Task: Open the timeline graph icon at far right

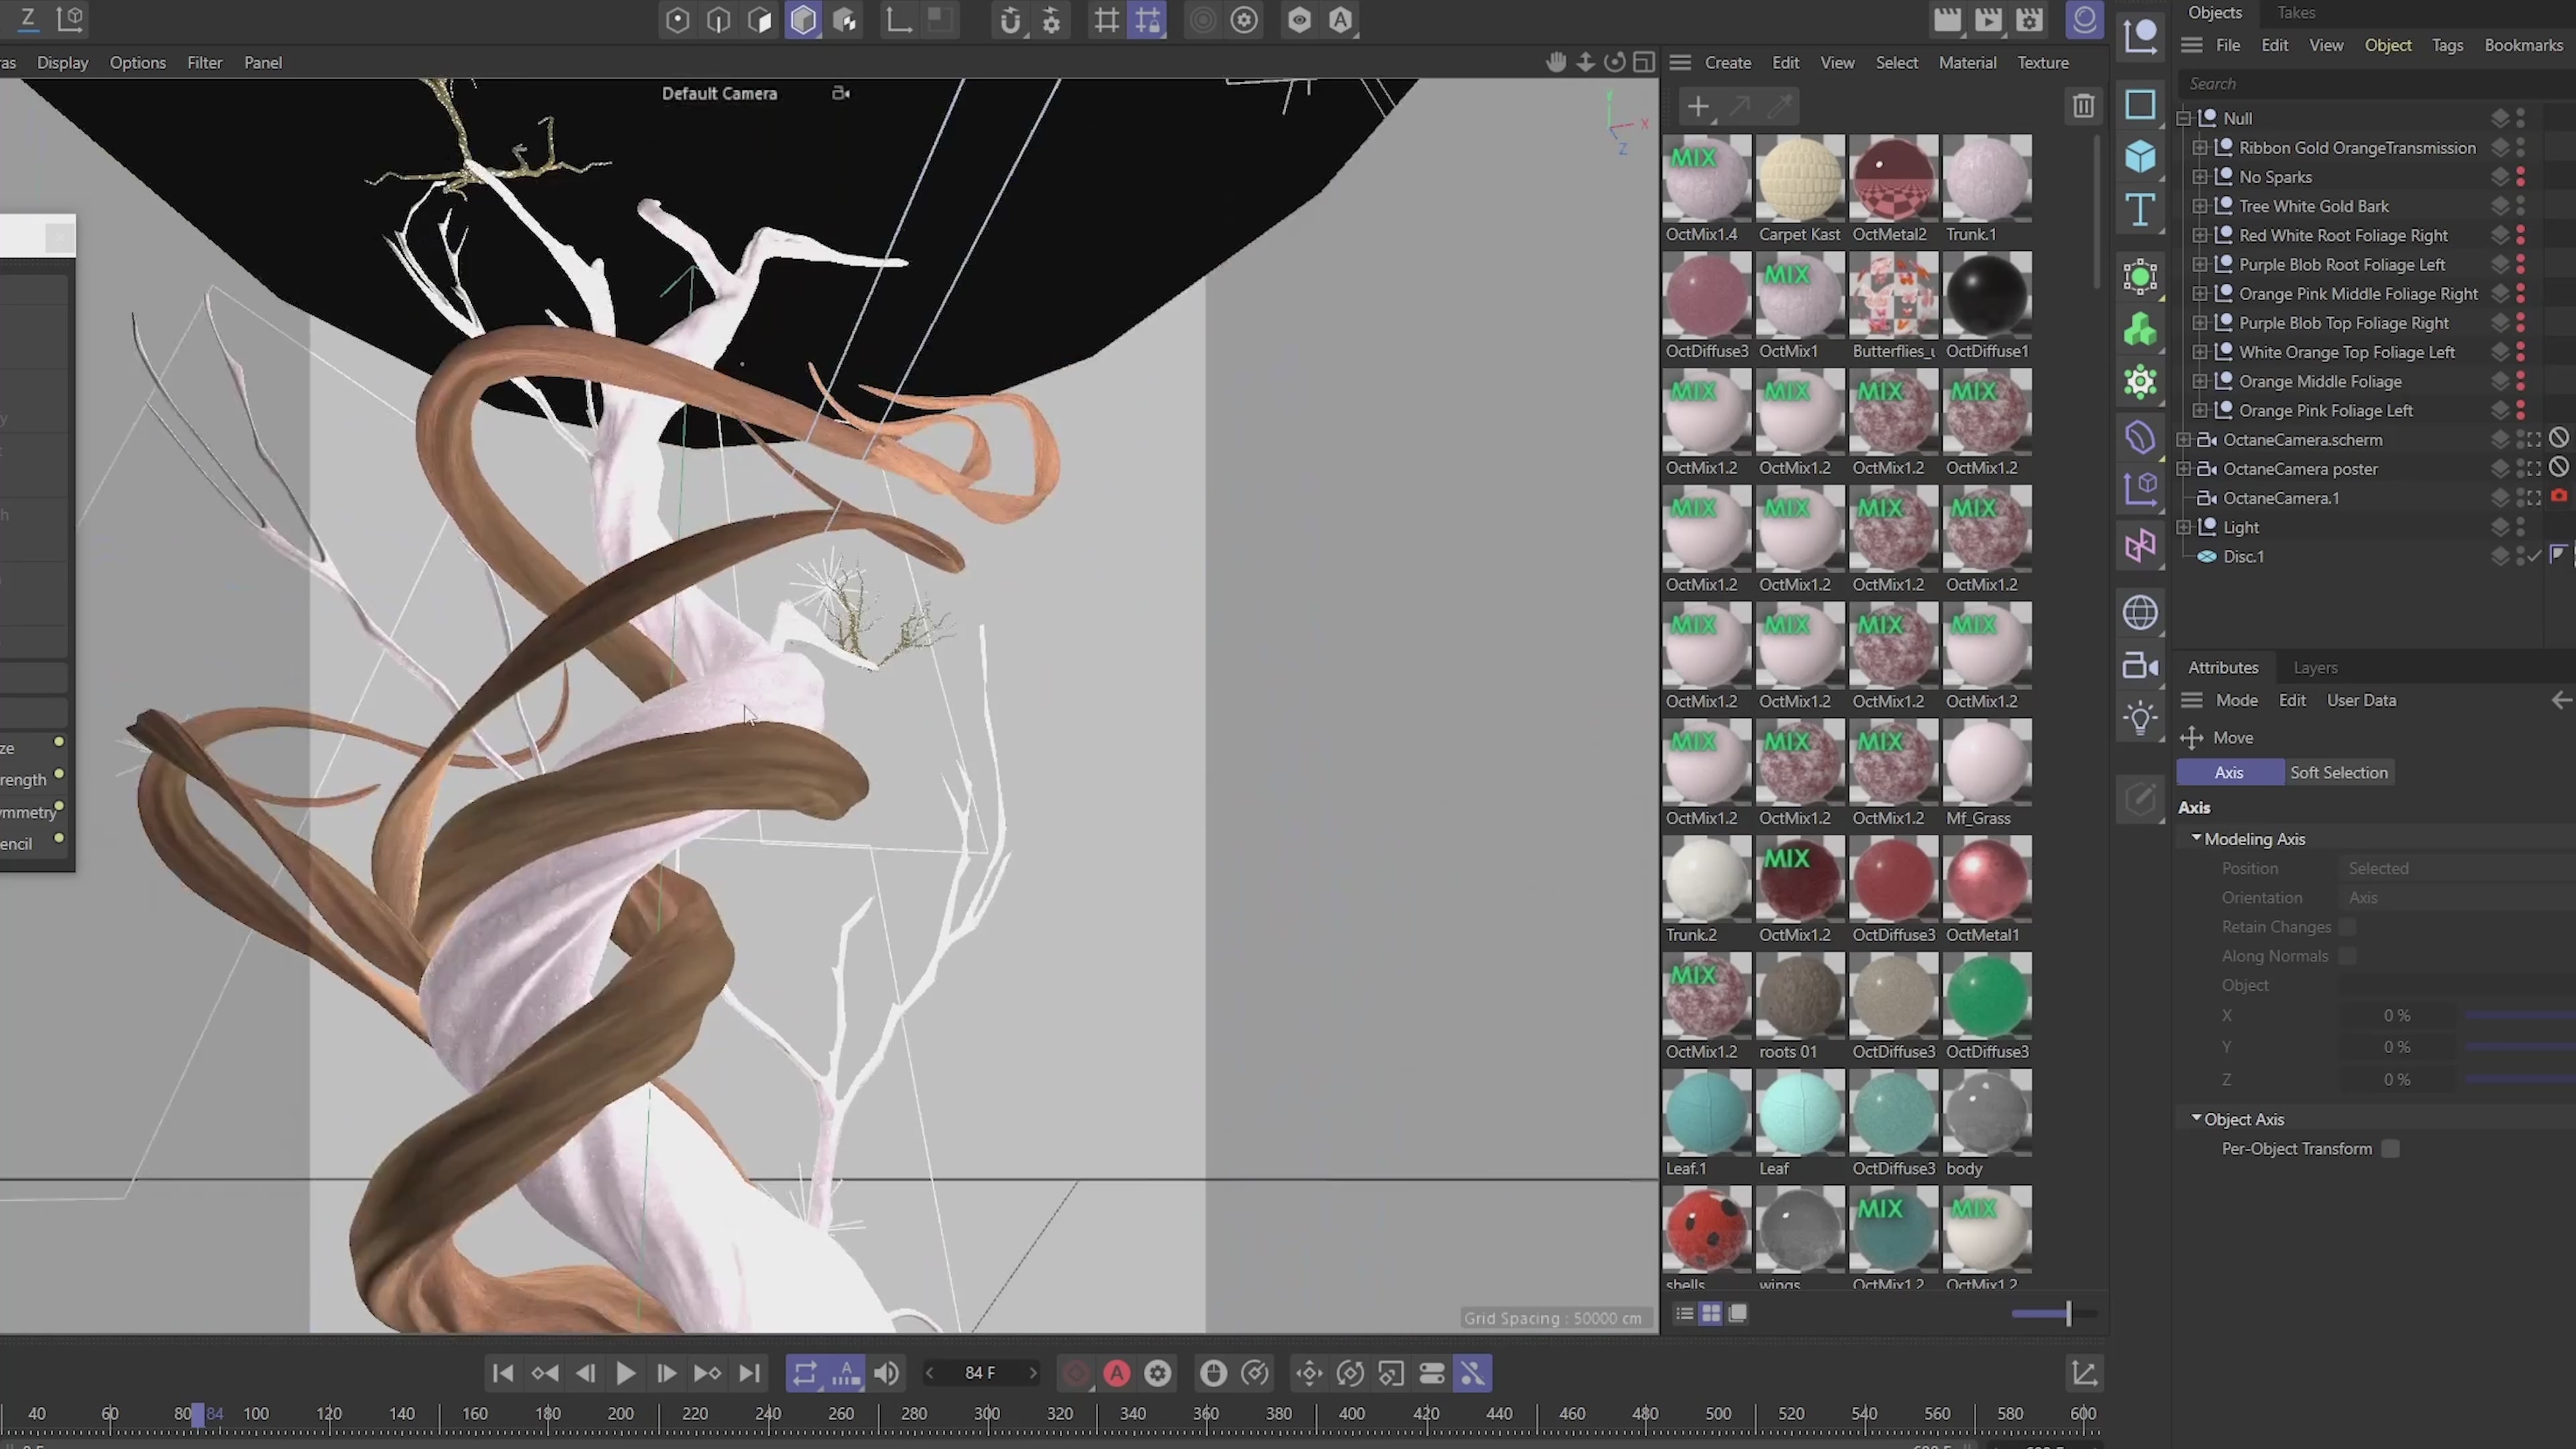Action: (x=2085, y=1374)
